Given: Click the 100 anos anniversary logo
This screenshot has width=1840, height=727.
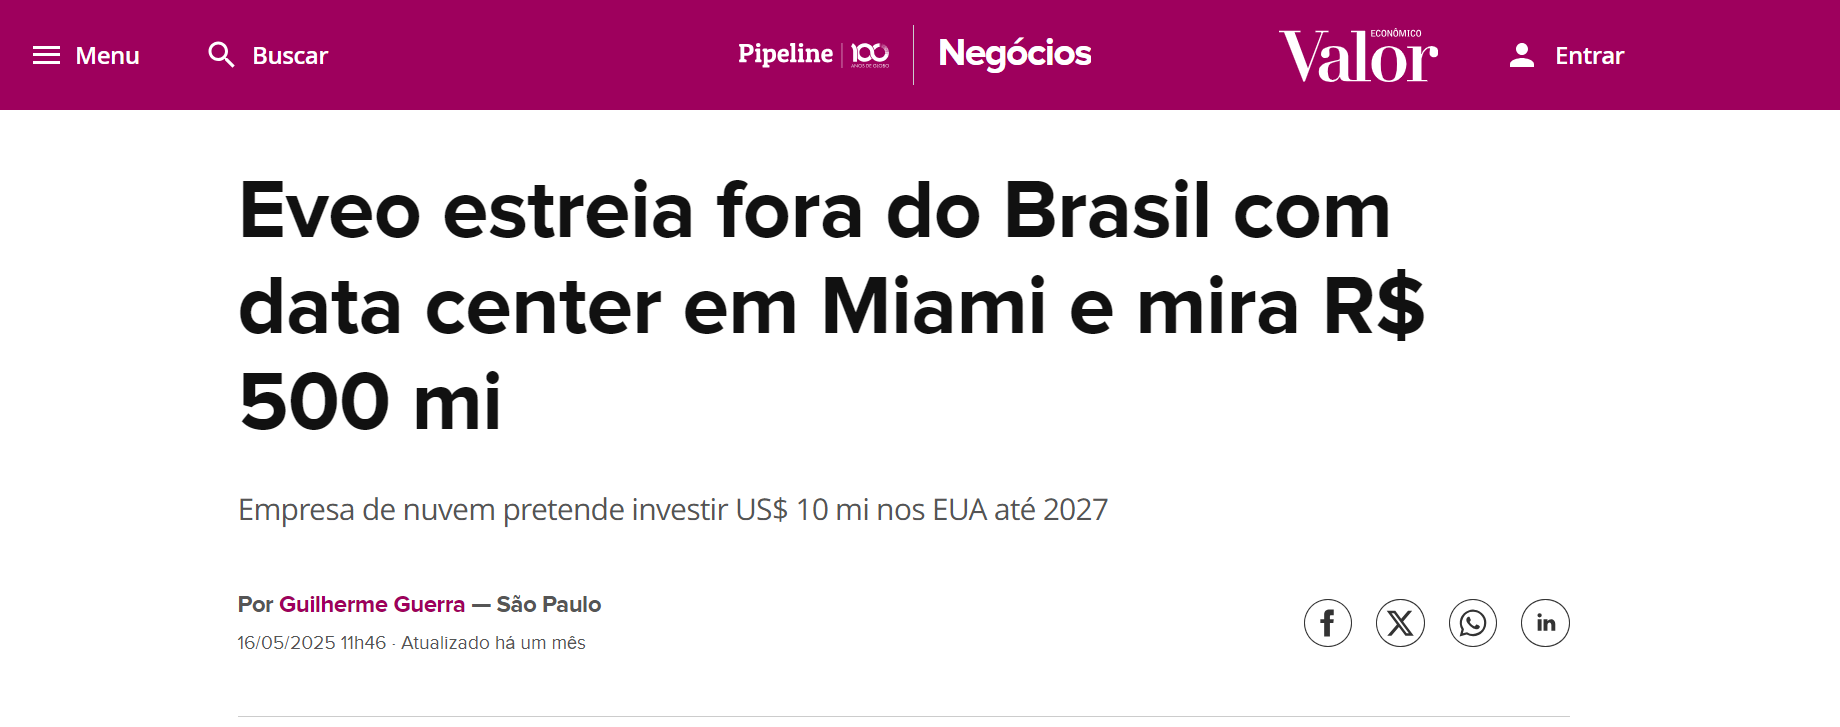Looking at the screenshot, I should pos(870,54).
